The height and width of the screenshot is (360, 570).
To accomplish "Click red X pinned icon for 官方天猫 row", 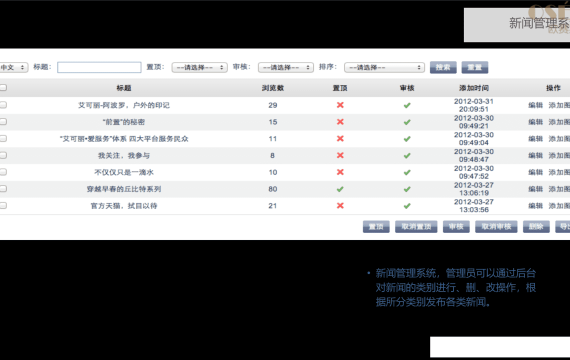I will point(340,206).
